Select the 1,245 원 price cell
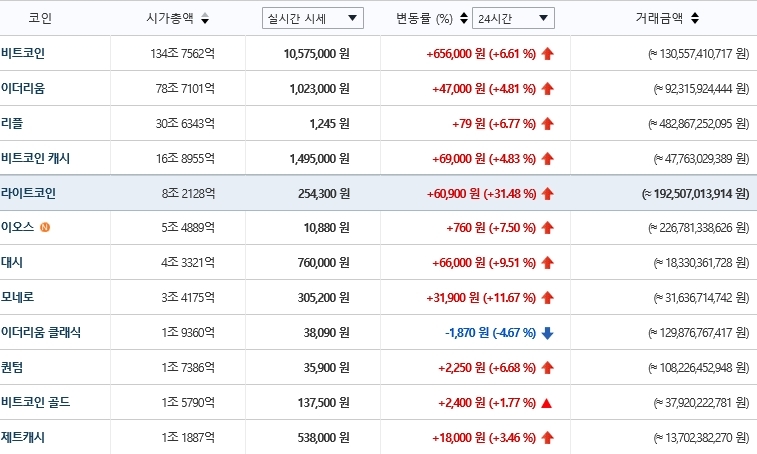 tap(330, 124)
